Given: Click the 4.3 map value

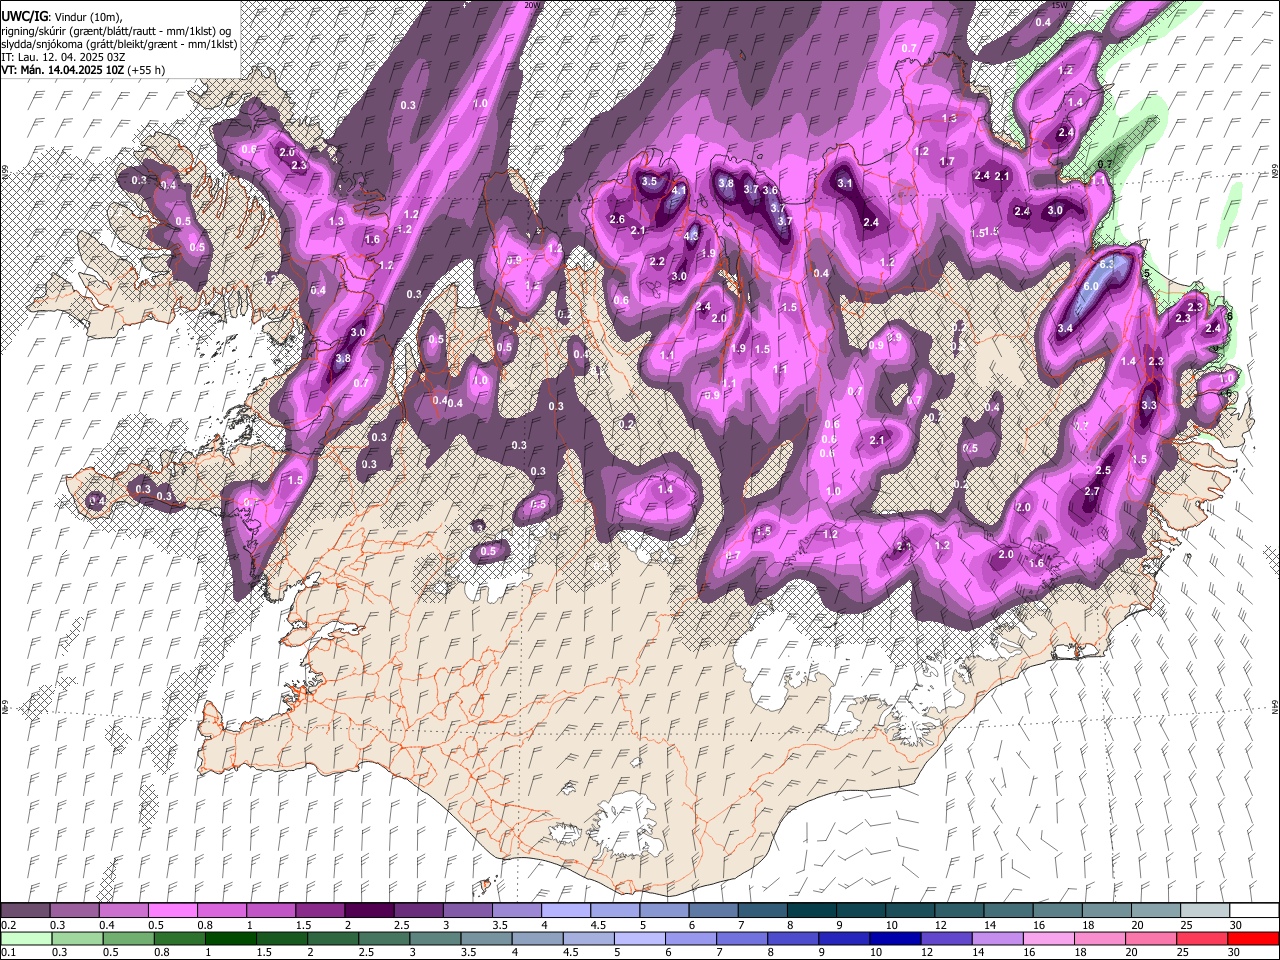Looking at the screenshot, I should [690, 235].
